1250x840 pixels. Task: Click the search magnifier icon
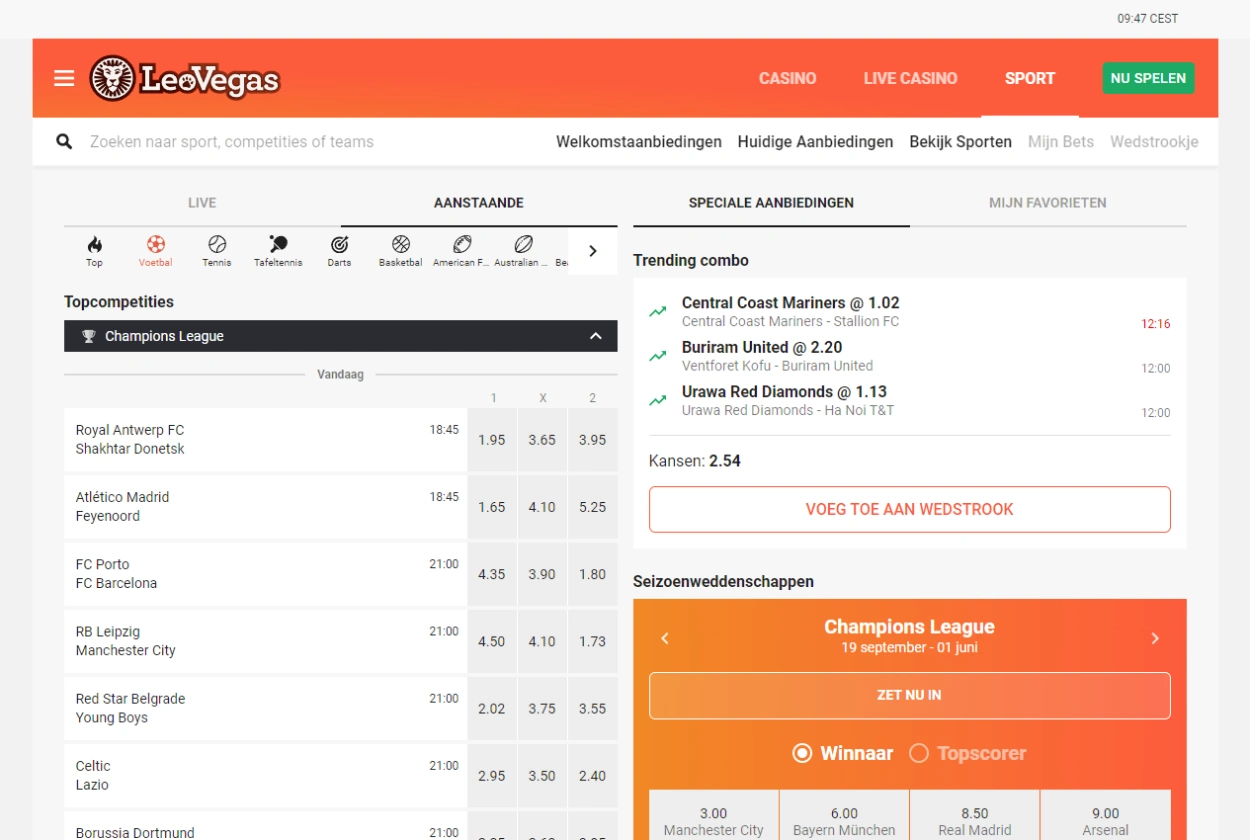[x=64, y=142]
